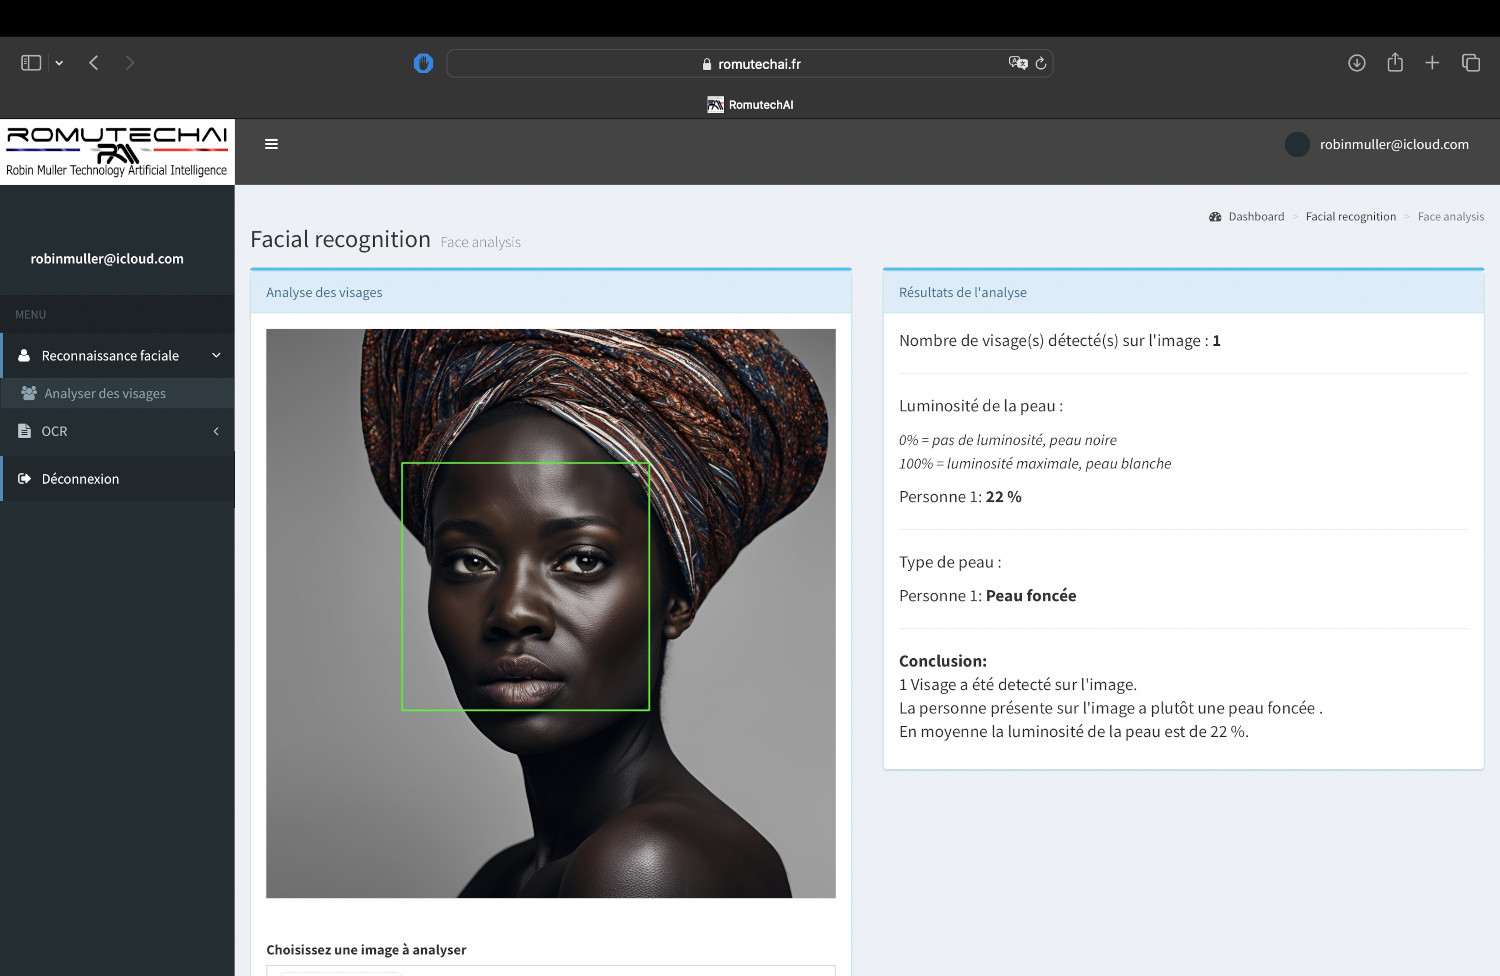
Task: Click the Share icon in the toolbar
Action: [1395, 63]
